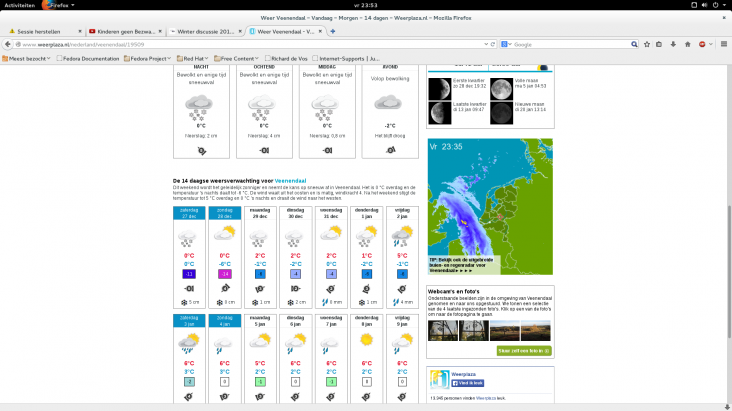
Task: Expand the Free Content bookmark folder
Action: [x=236, y=58]
